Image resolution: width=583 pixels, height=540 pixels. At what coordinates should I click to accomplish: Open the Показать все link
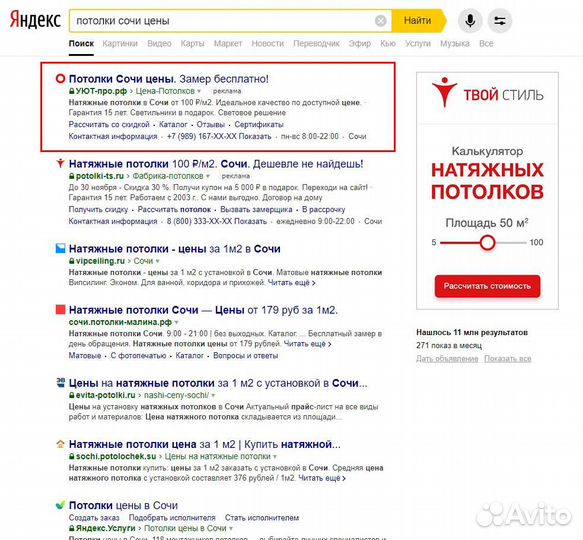click(508, 359)
